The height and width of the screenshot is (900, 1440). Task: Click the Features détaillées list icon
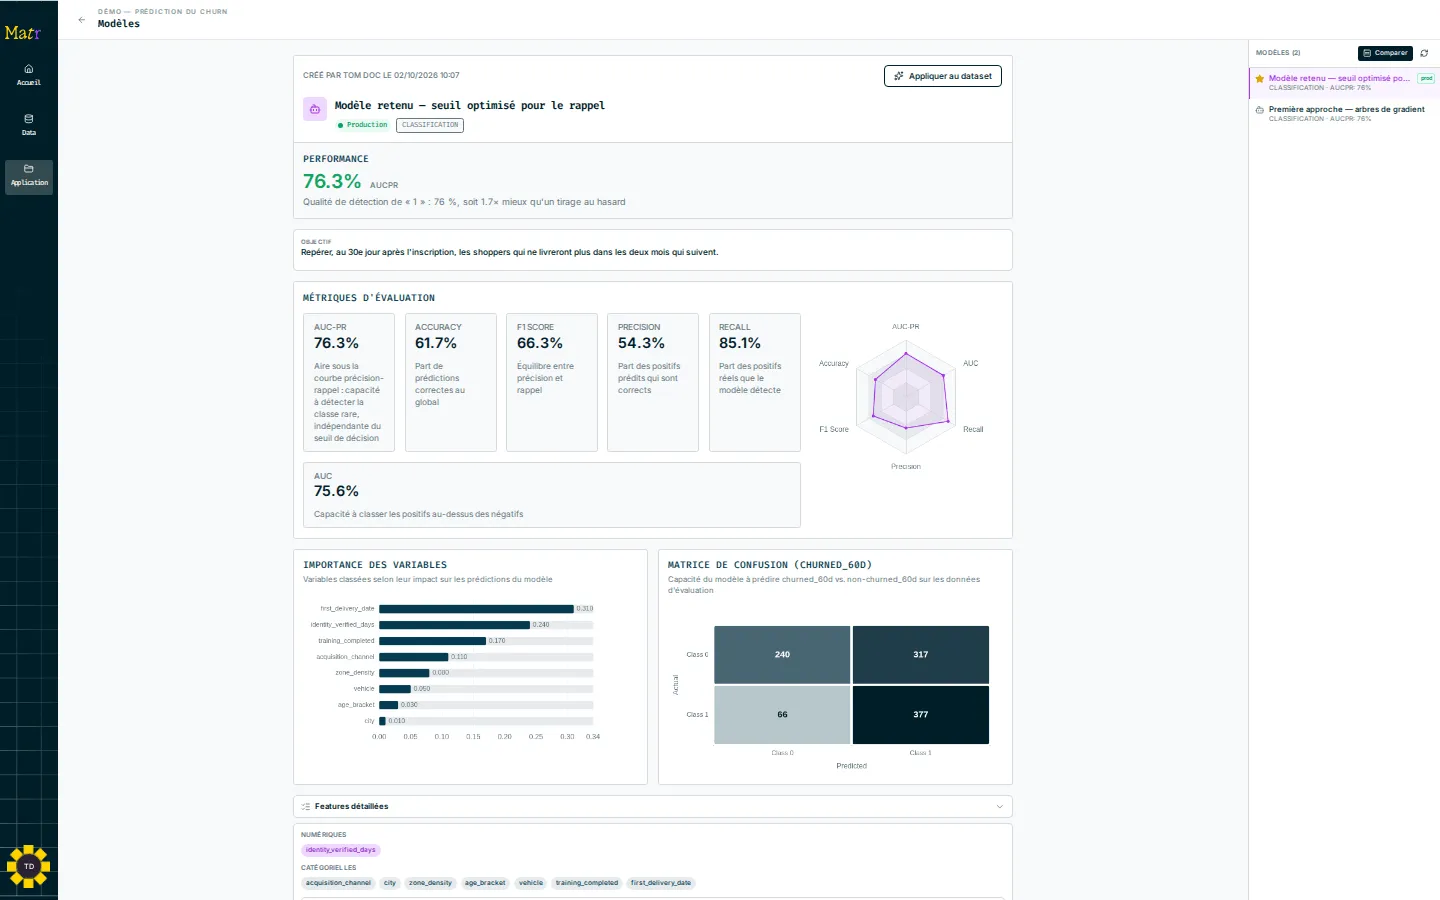coord(306,806)
